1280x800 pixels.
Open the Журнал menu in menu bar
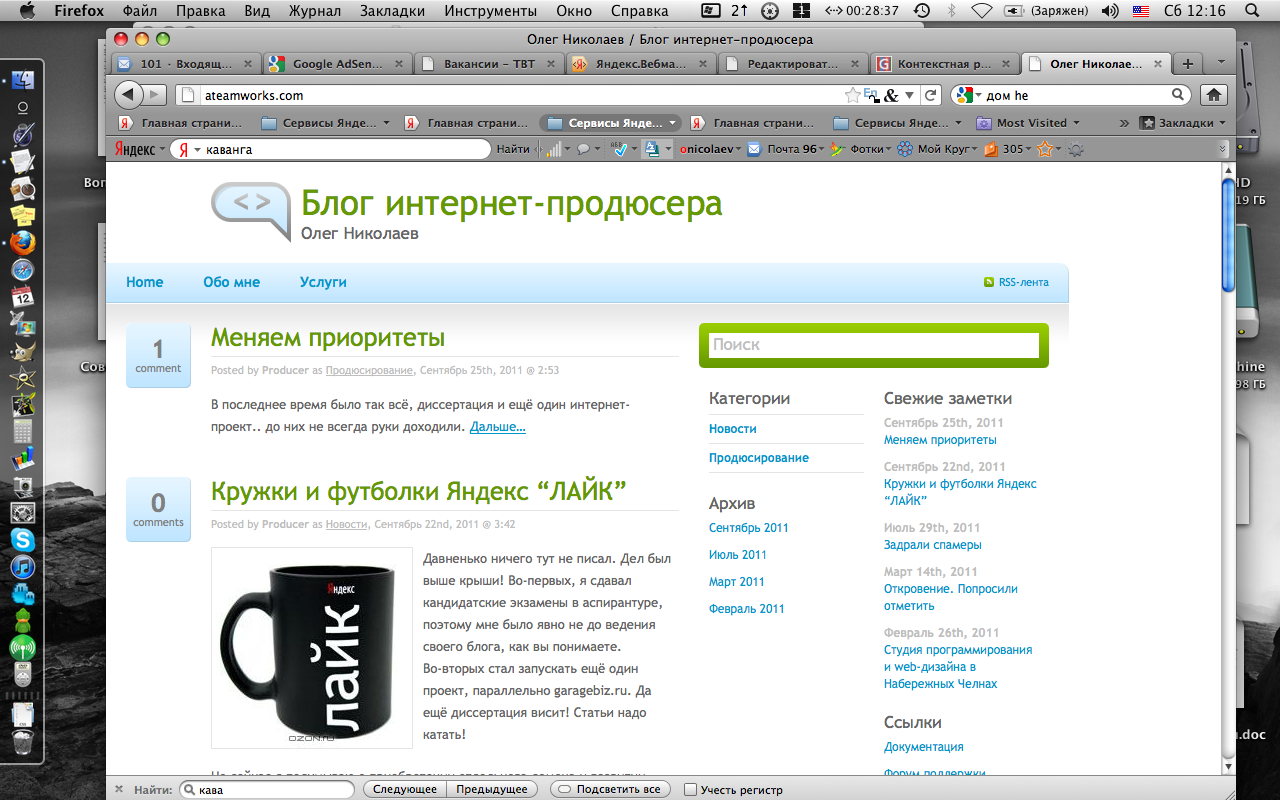point(315,11)
